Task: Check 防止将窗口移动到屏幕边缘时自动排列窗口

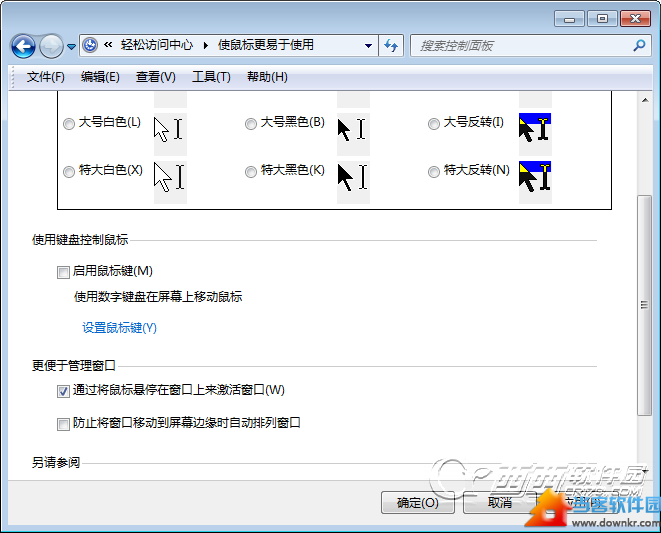Action: (63, 424)
